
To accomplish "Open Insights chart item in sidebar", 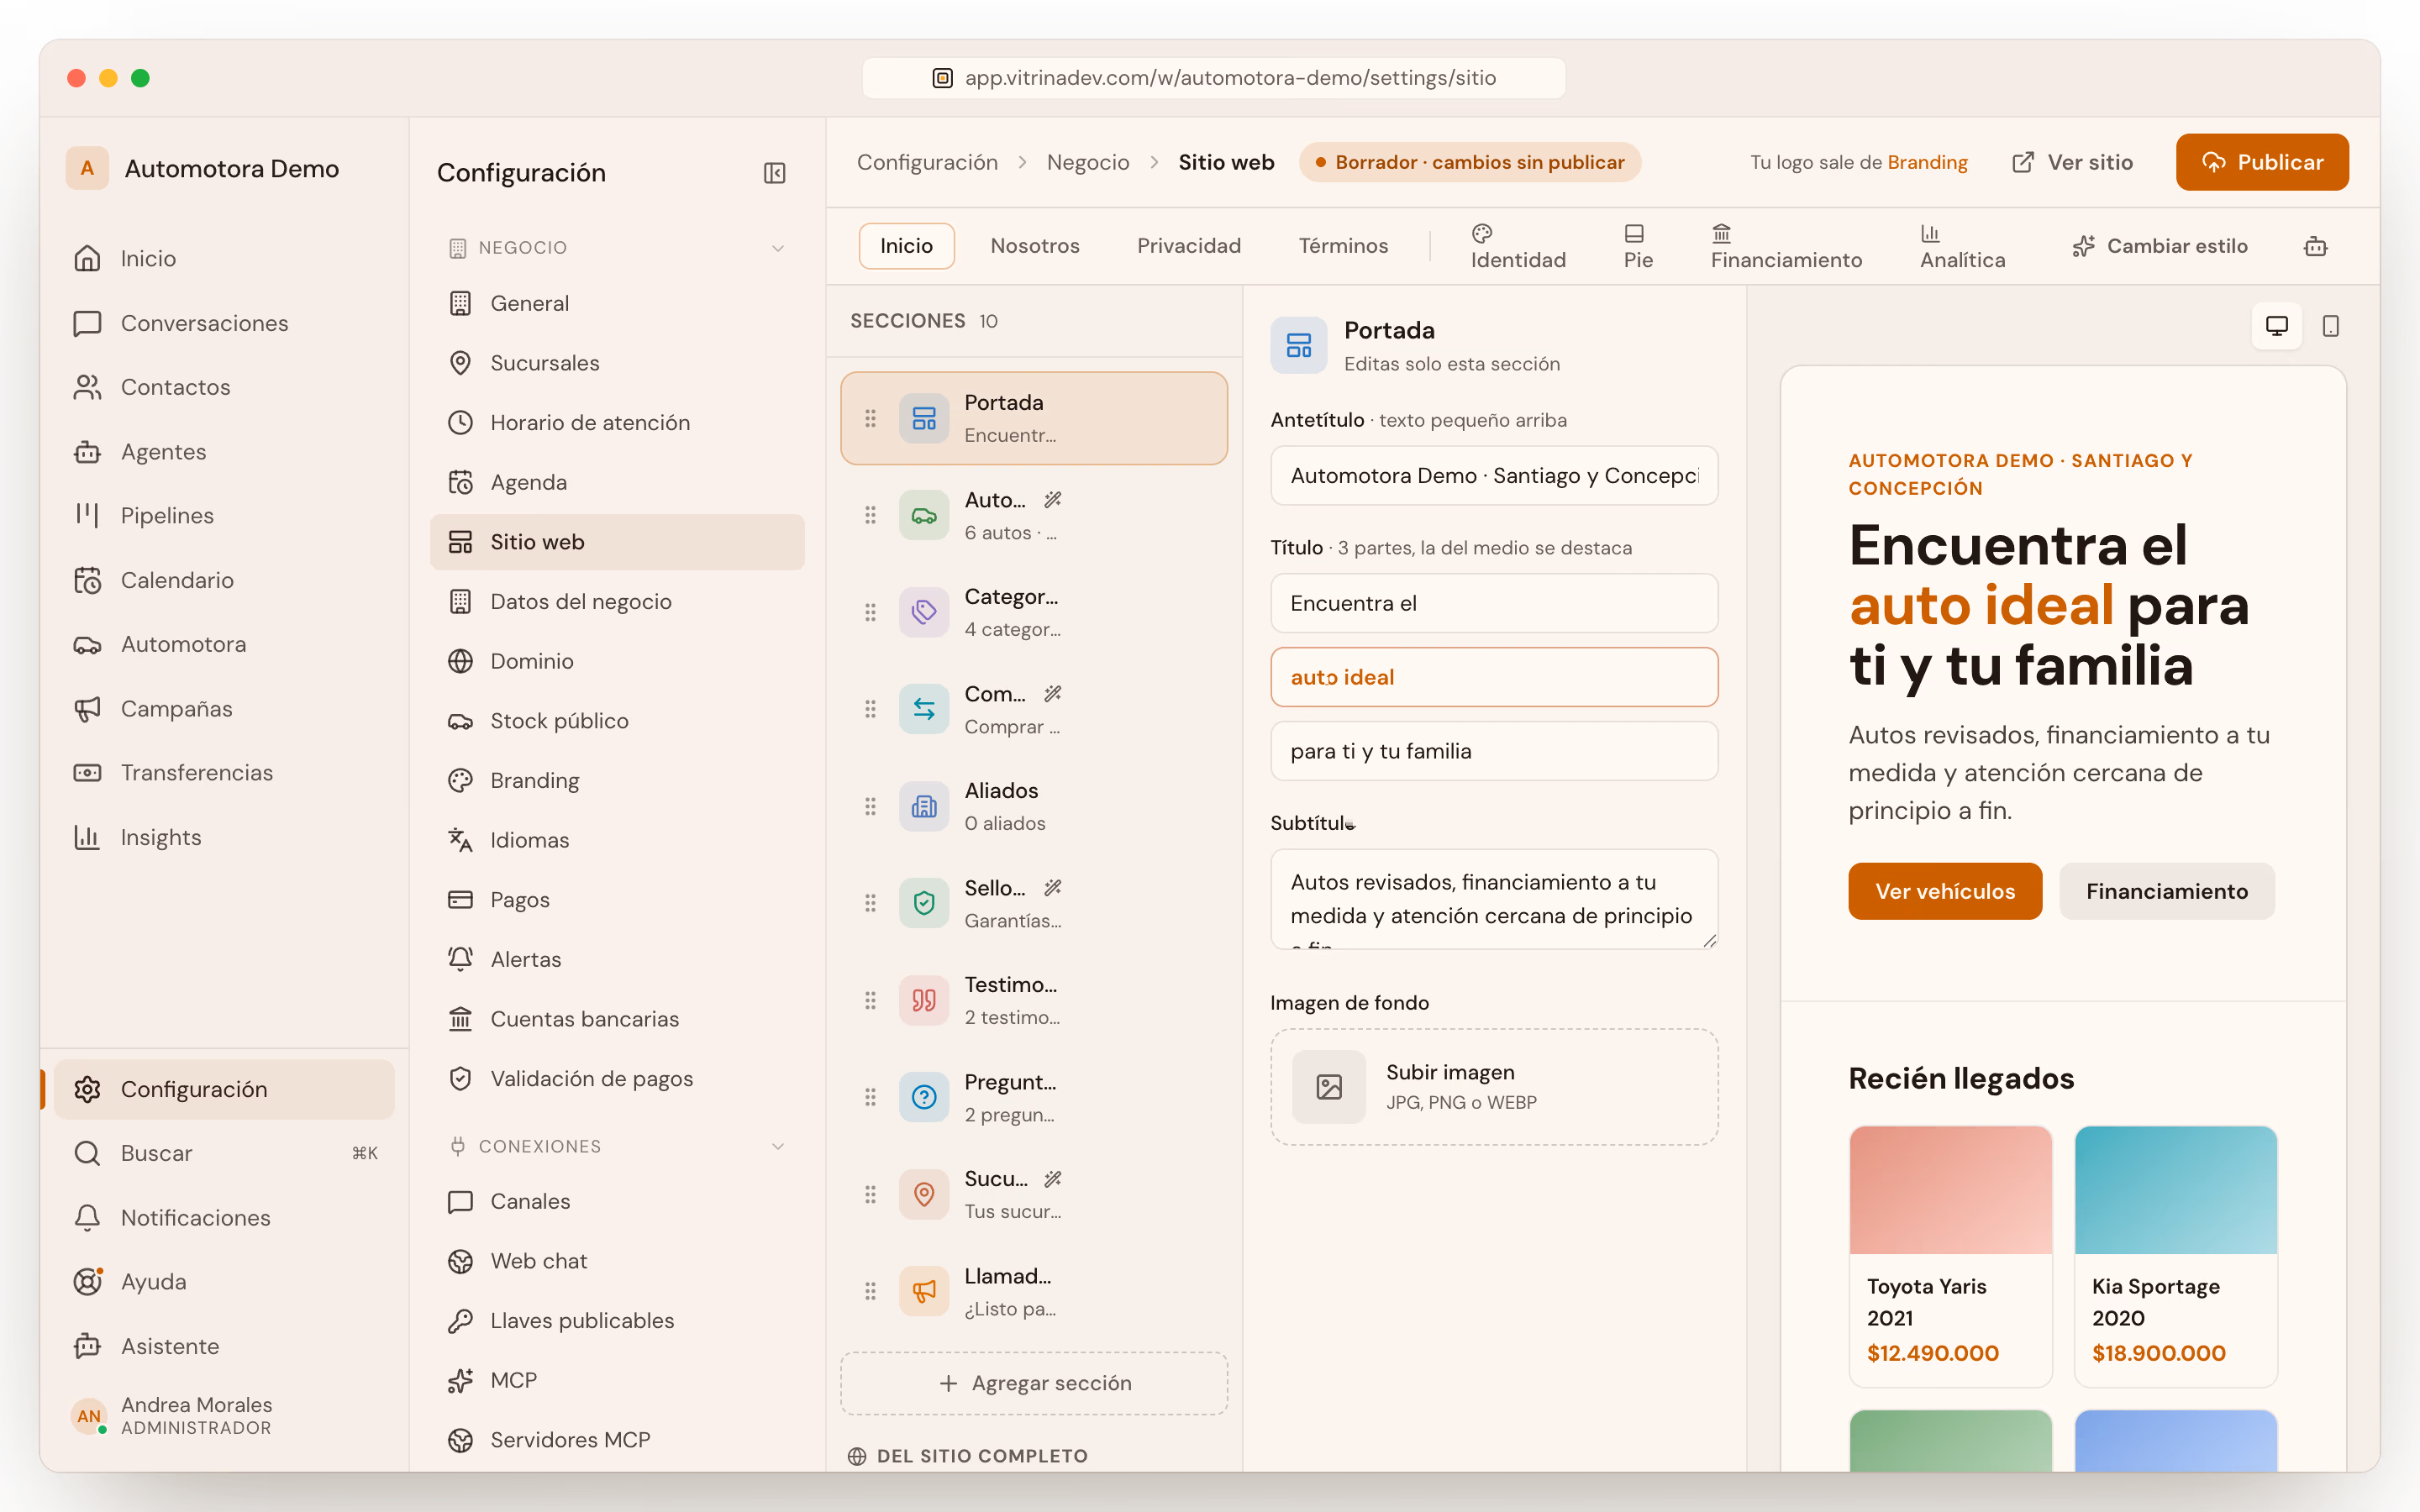I will tap(224, 837).
